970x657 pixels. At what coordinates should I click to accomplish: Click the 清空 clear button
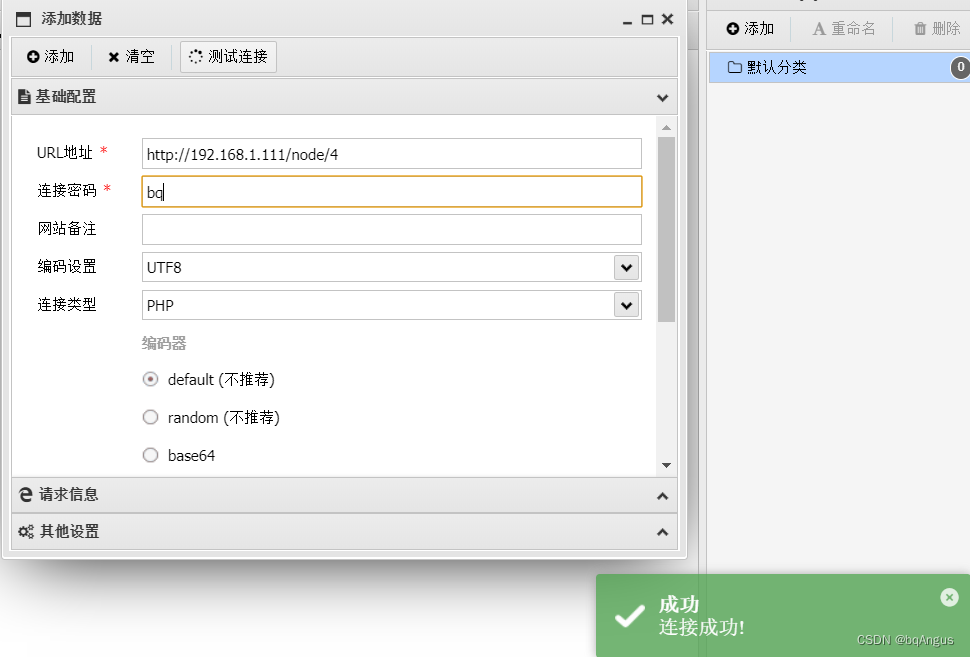(131, 57)
